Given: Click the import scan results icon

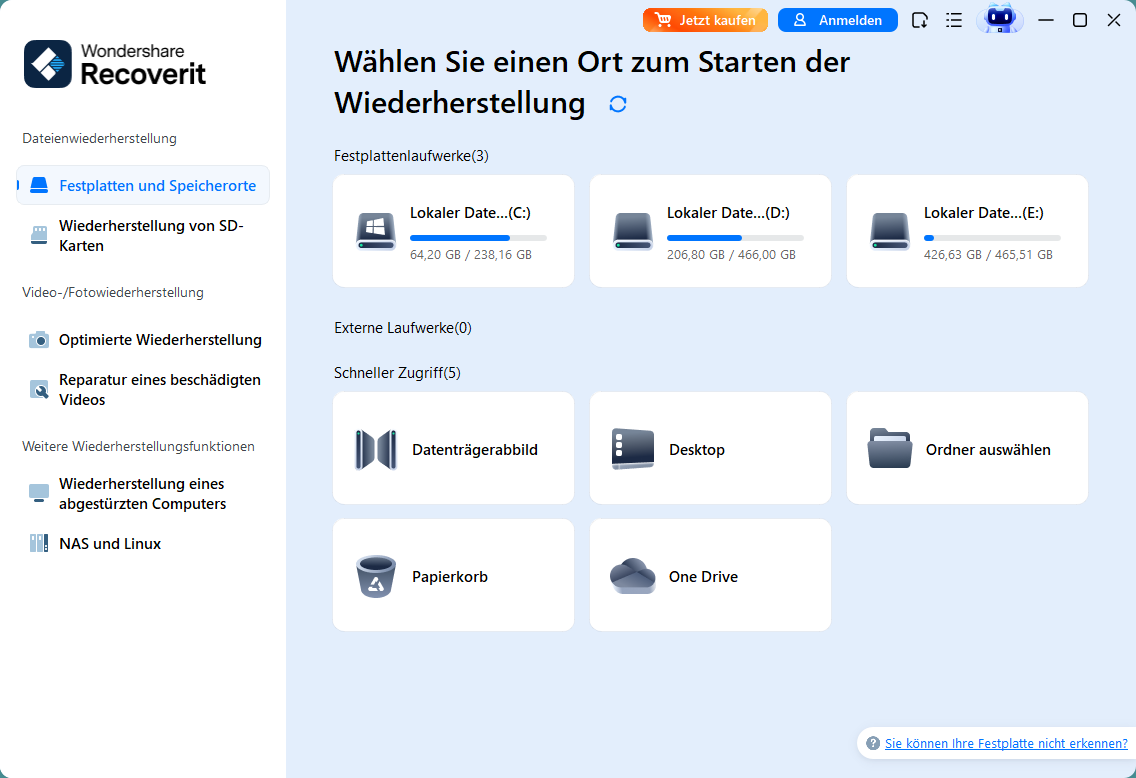Looking at the screenshot, I should (x=919, y=20).
